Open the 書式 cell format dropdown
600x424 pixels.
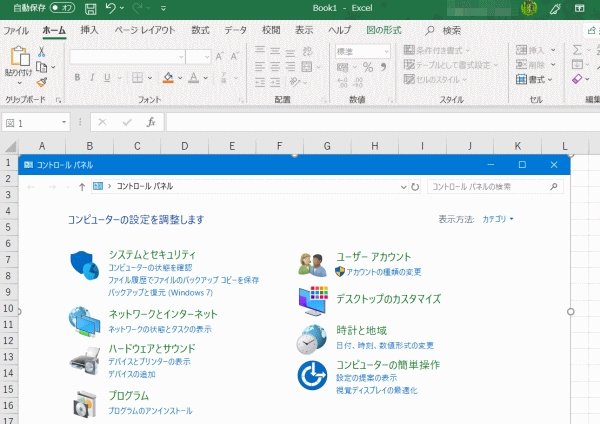pyautogui.click(x=534, y=80)
